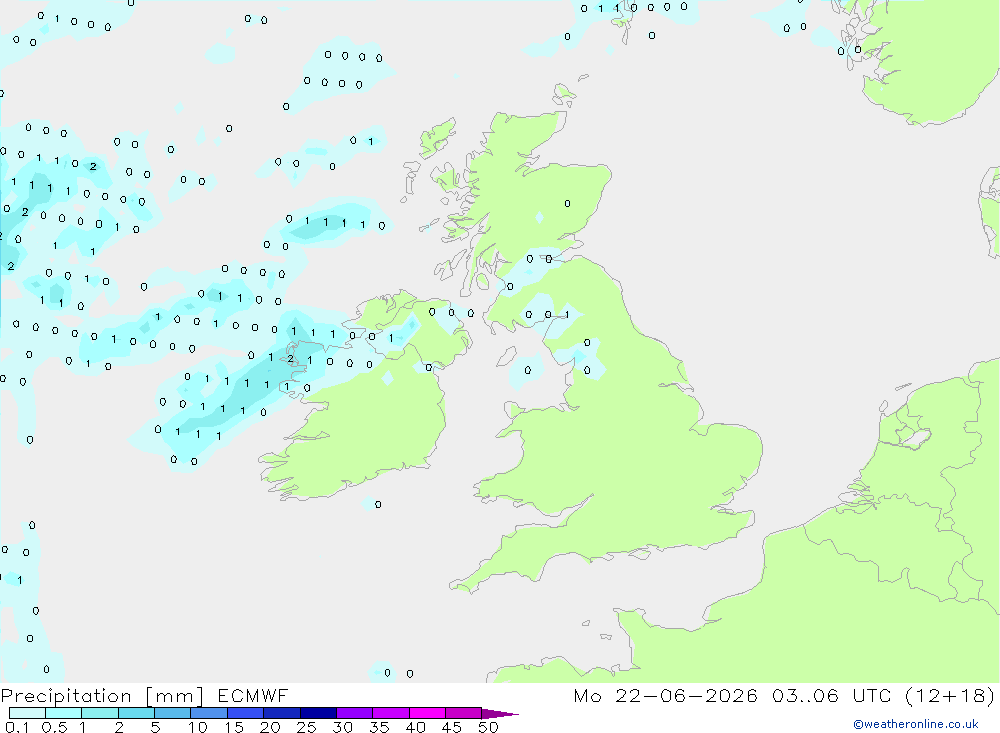Click the '0.1' legend scale label
The height and width of the screenshot is (733, 1000).
[17, 727]
